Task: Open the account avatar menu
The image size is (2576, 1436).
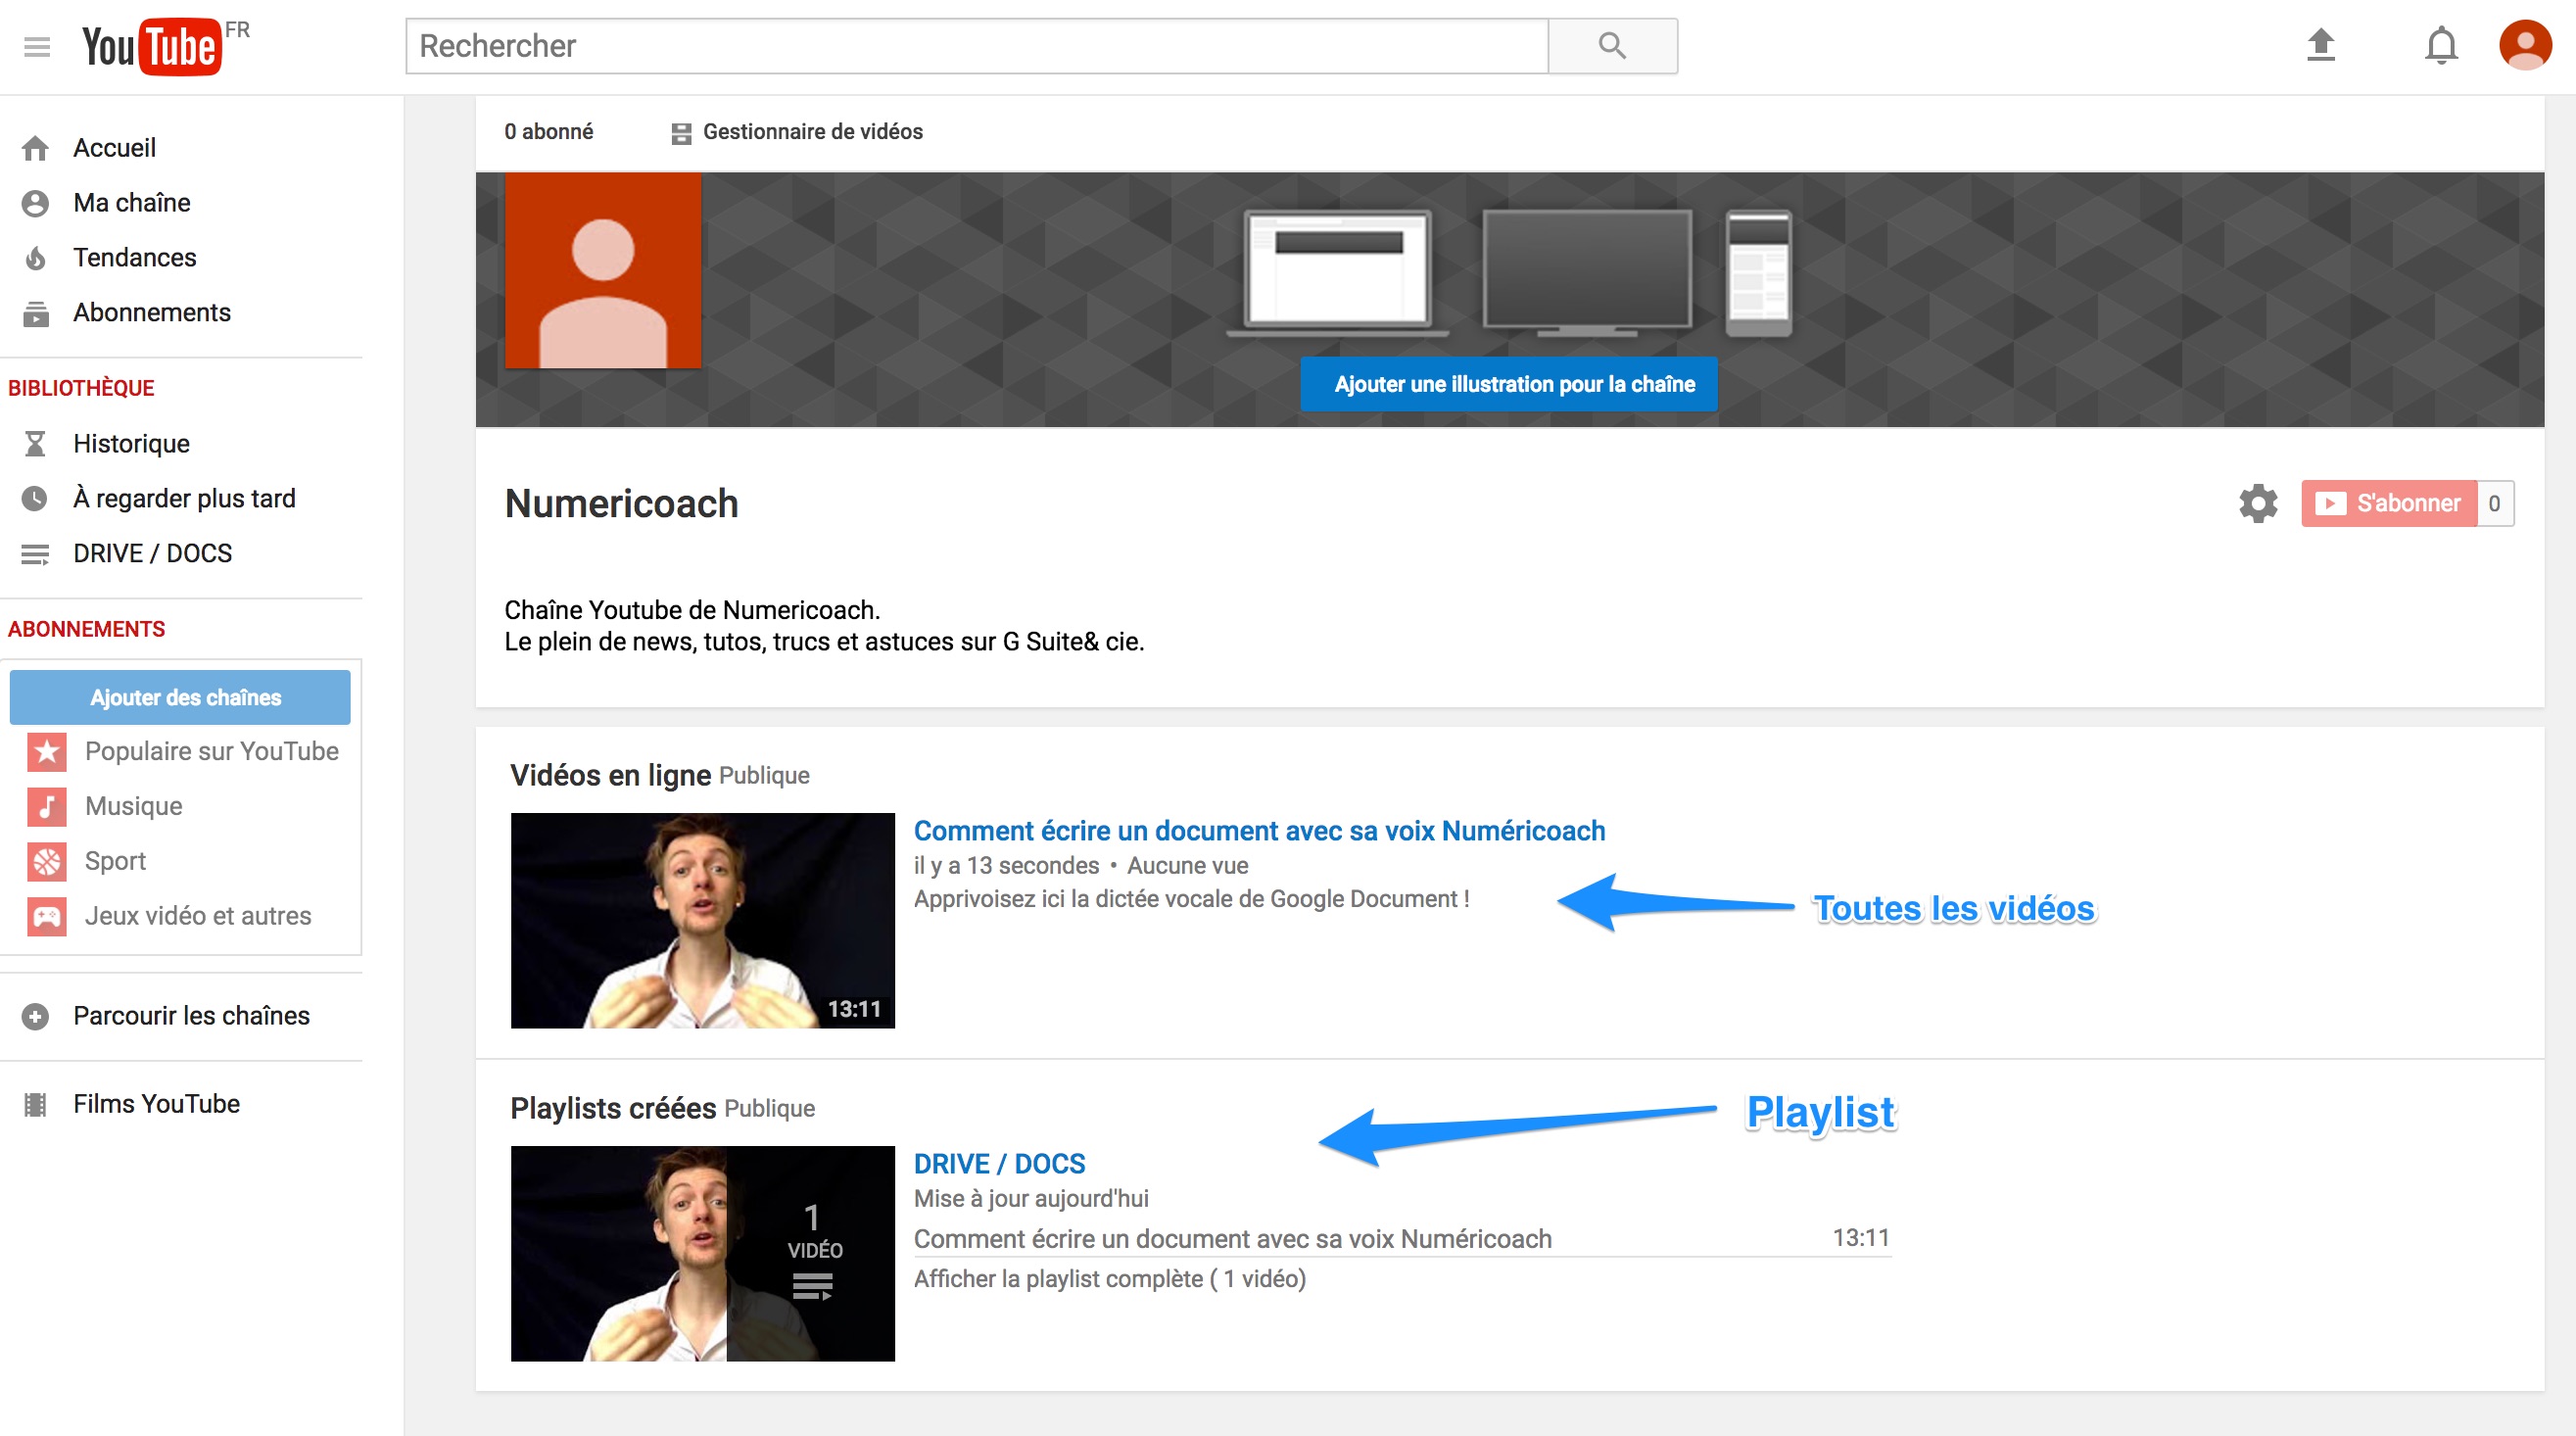Action: (x=2525, y=45)
